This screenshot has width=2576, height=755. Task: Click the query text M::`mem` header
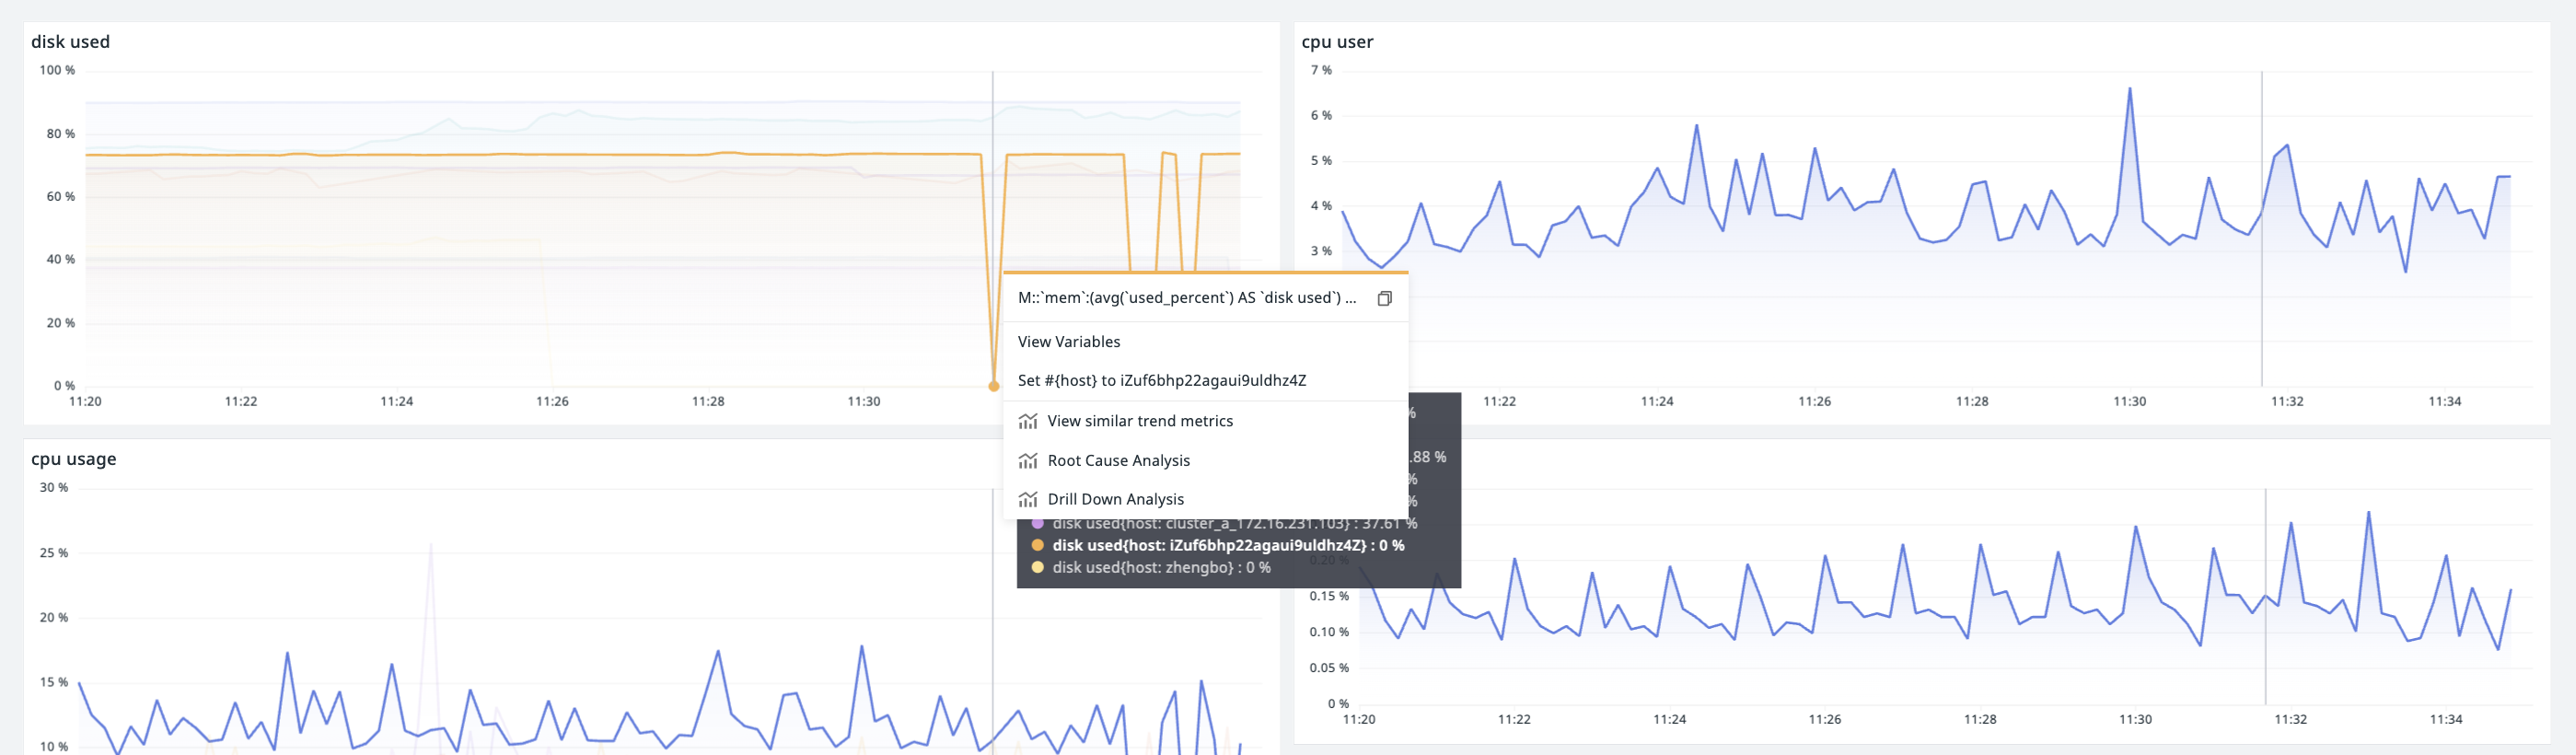coord(1187,298)
